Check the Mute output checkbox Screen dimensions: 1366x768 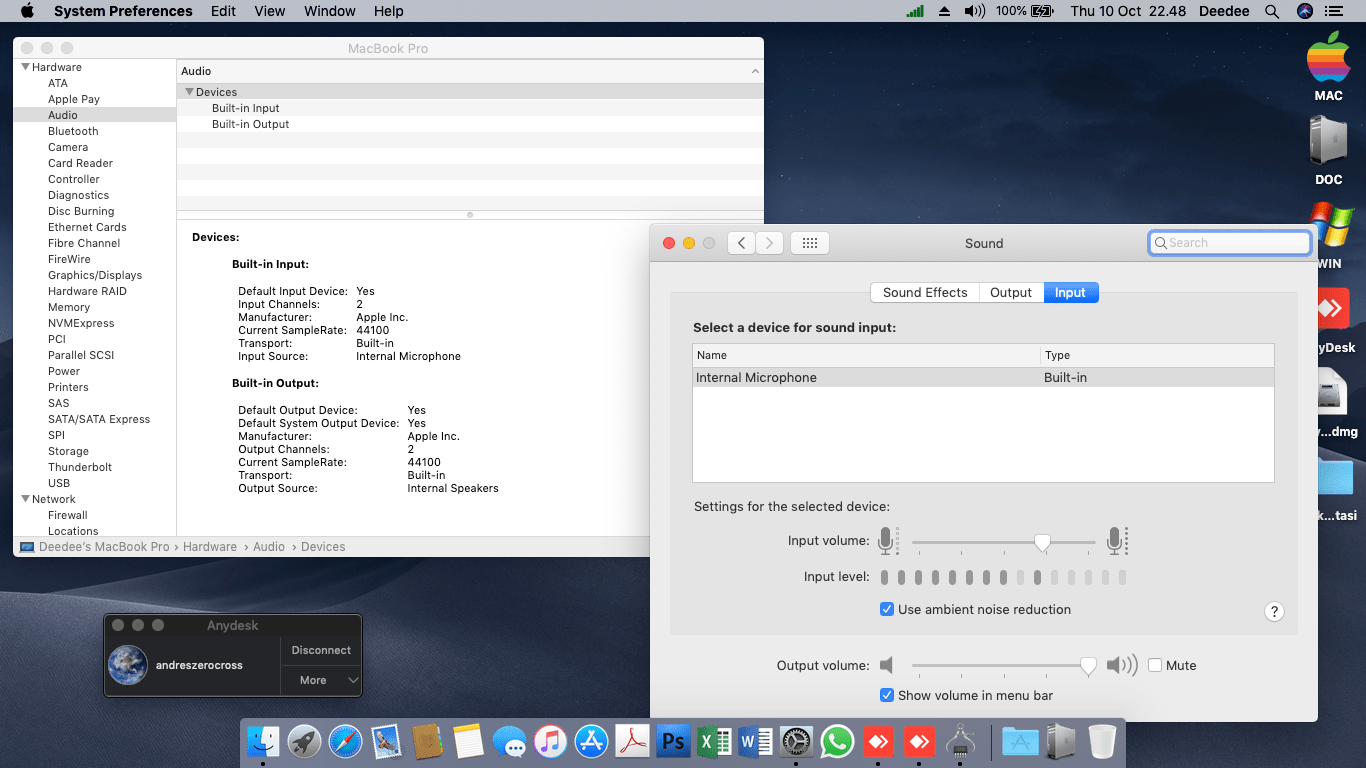pos(1155,665)
